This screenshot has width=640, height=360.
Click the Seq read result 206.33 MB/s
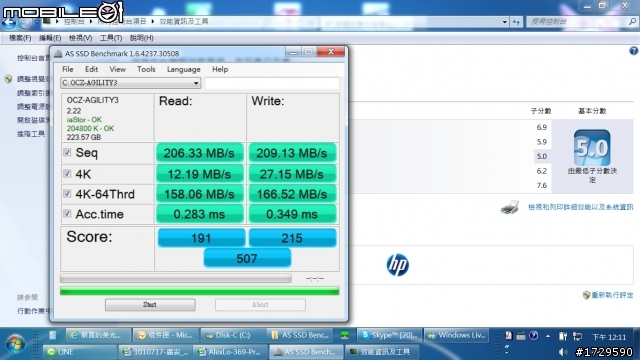click(x=200, y=153)
